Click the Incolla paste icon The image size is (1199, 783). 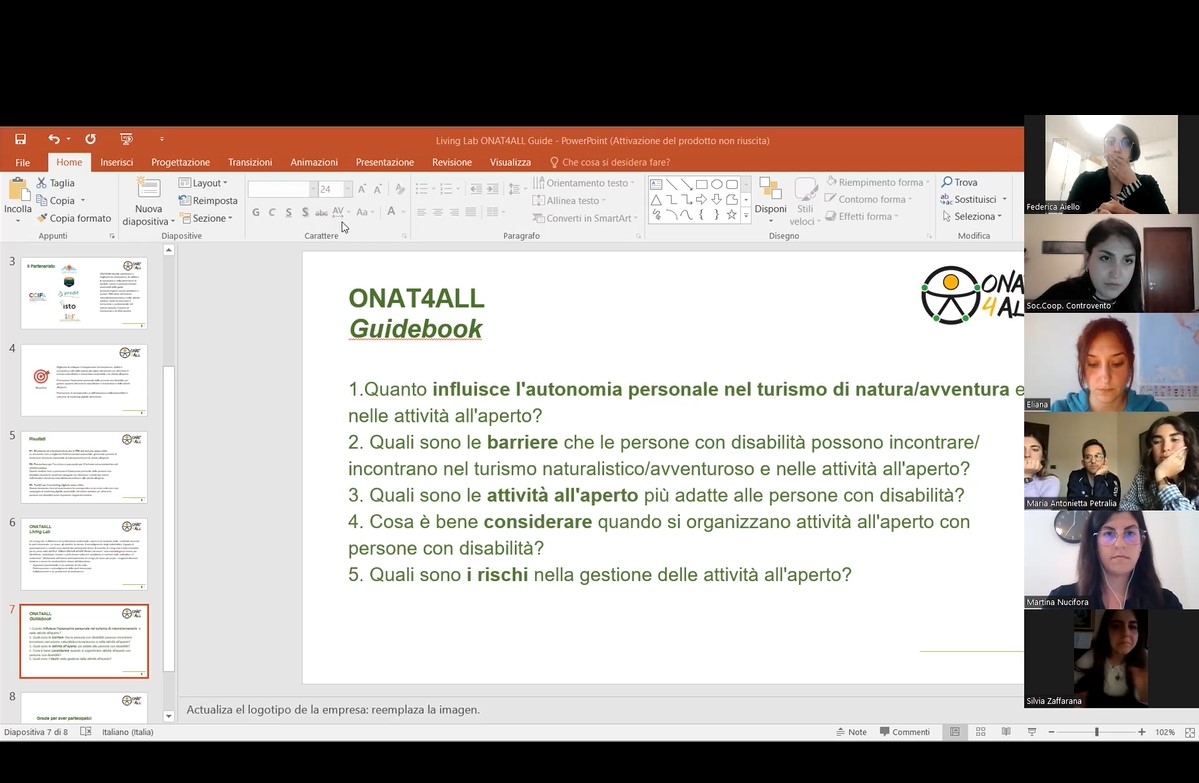click(18, 190)
